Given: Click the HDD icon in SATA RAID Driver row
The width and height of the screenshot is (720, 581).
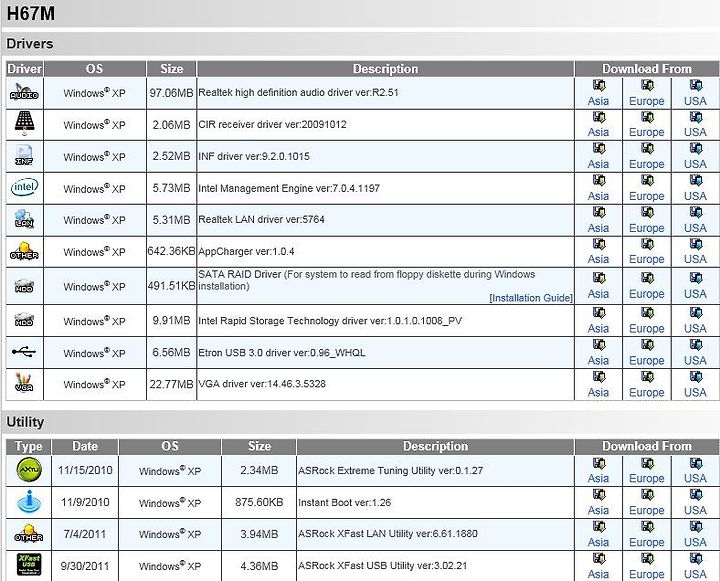Looking at the screenshot, I should click(24, 286).
